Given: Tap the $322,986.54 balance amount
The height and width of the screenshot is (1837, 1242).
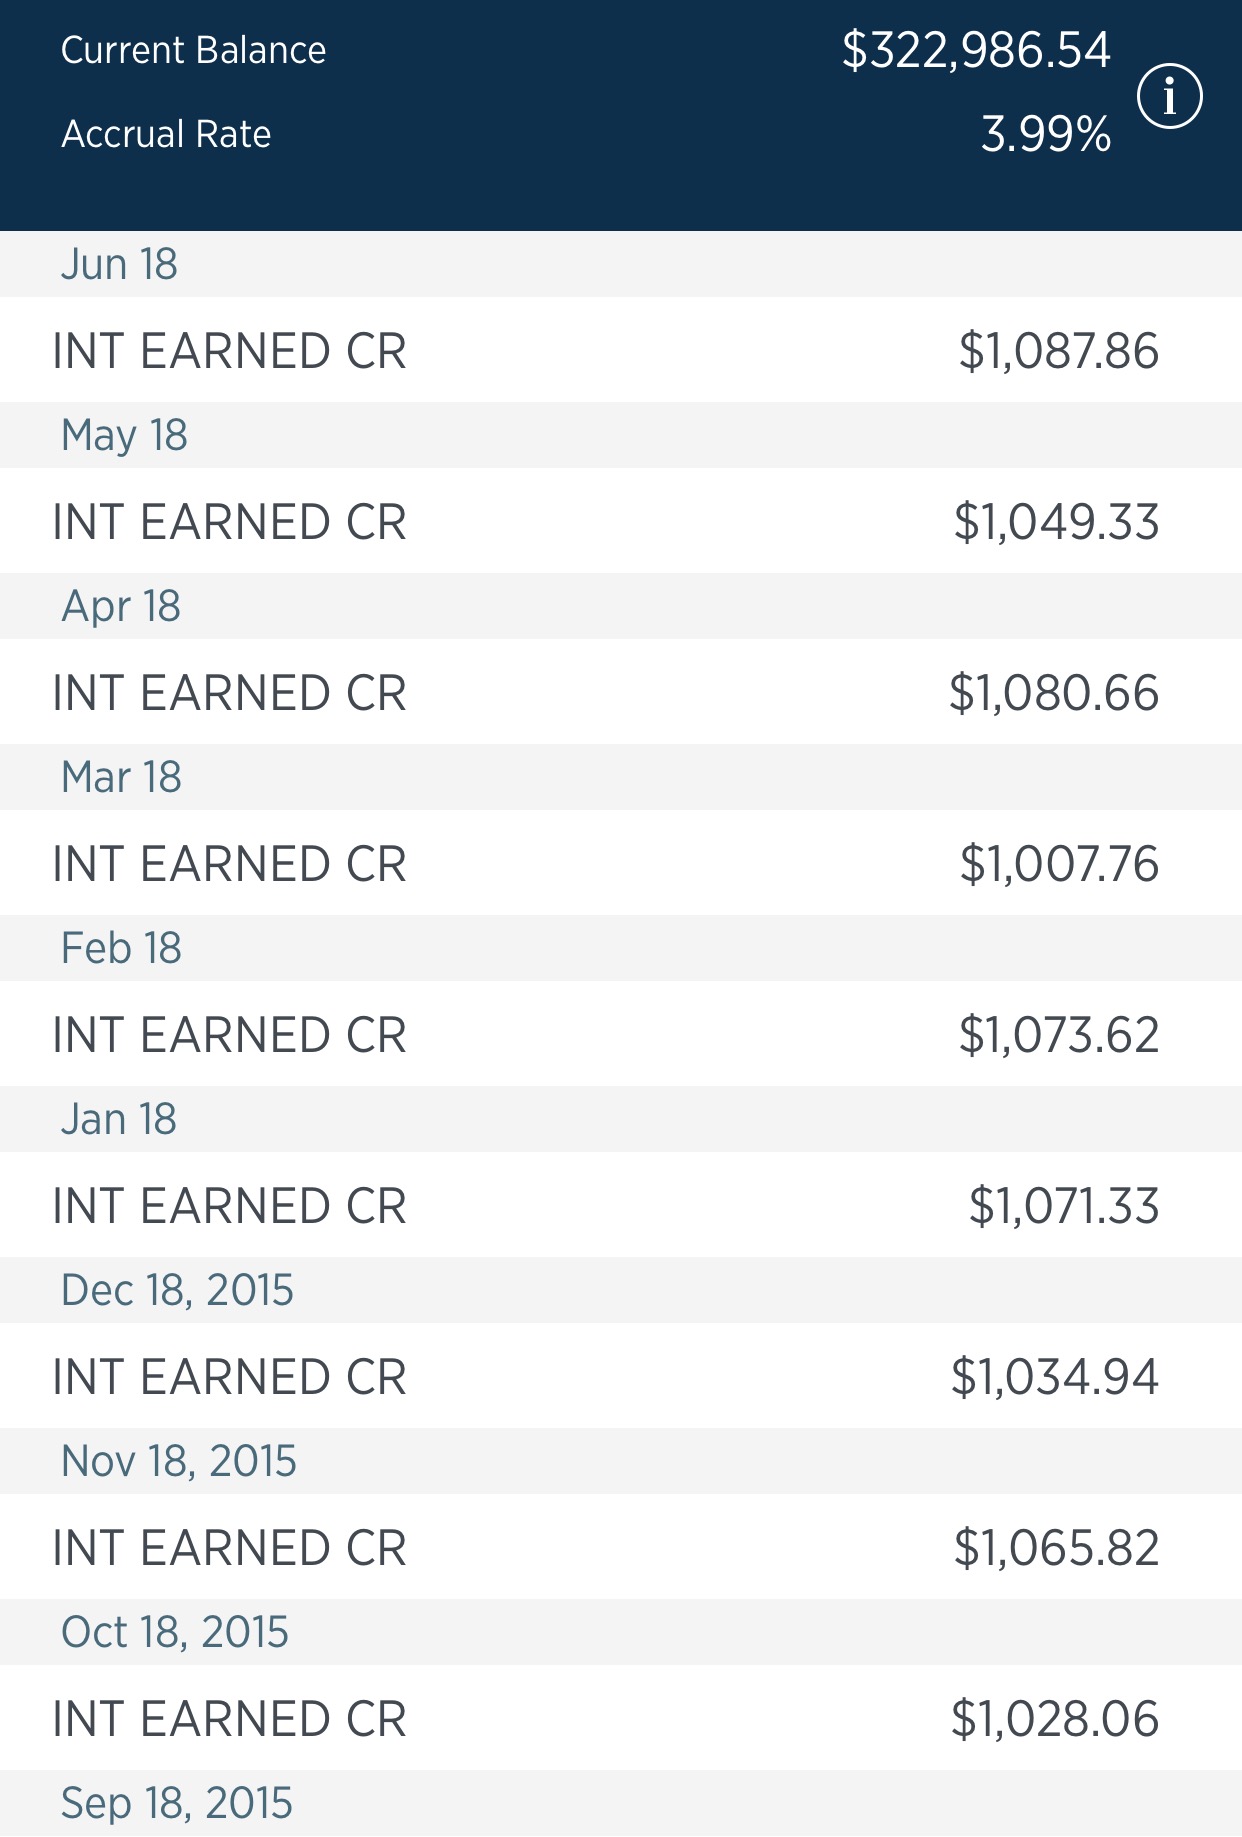Looking at the screenshot, I should click(976, 50).
